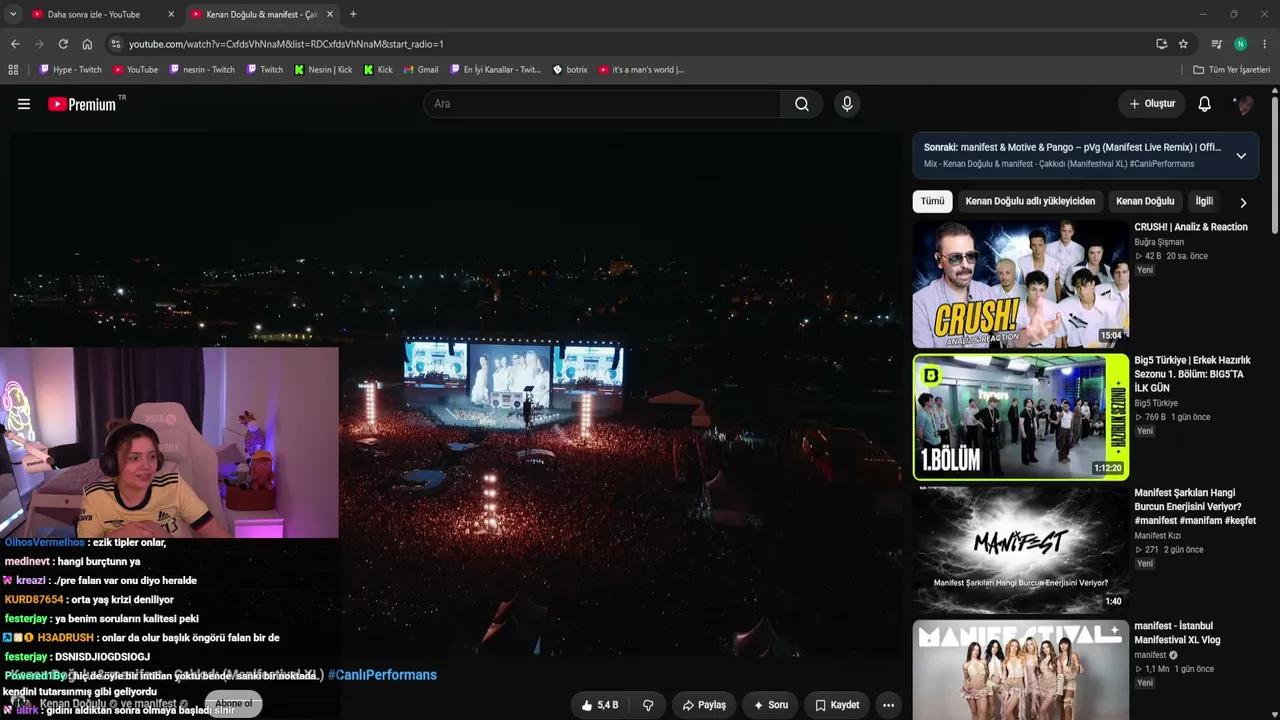This screenshot has height=720, width=1280.
Task: Open title 'CRUSH! | Analiz & Reaction'
Action: coord(1191,227)
